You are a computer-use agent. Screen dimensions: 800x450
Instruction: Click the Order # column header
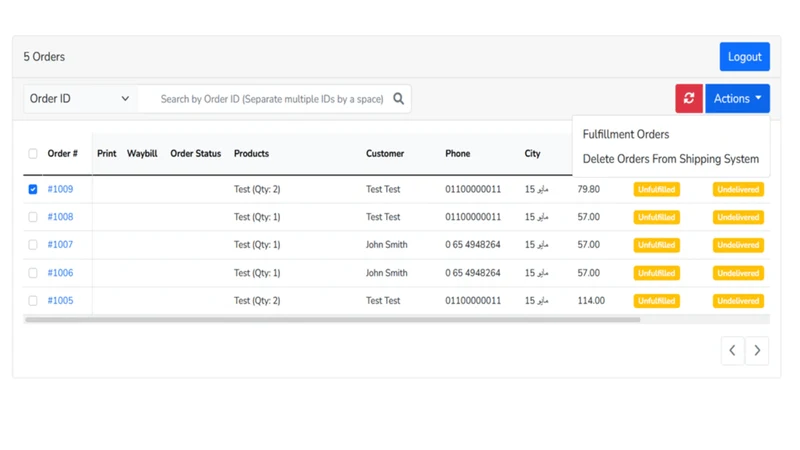(x=62, y=154)
